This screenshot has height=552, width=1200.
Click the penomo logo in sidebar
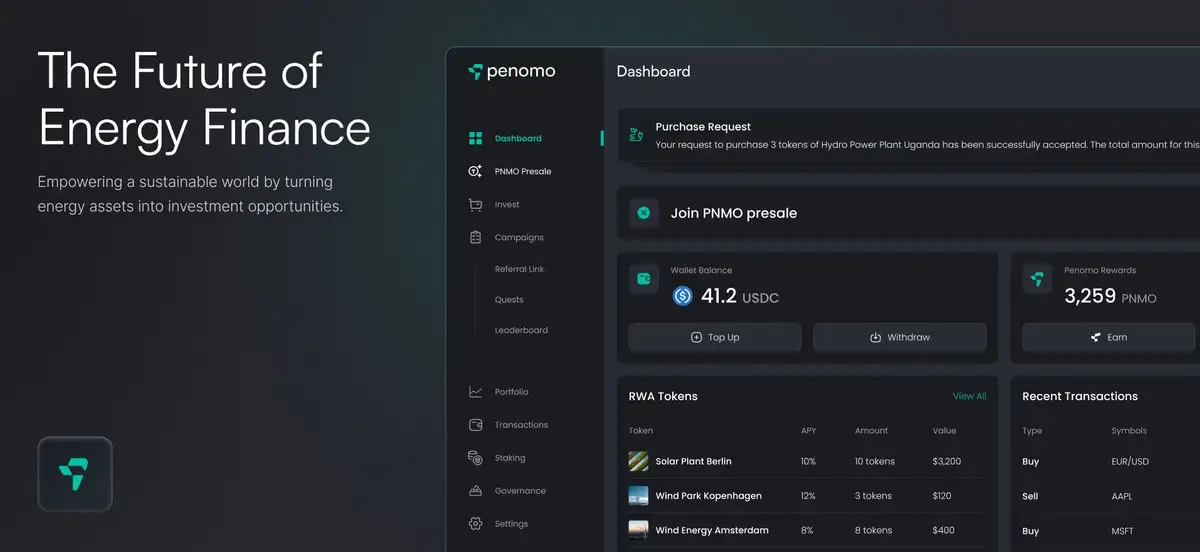(x=511, y=72)
